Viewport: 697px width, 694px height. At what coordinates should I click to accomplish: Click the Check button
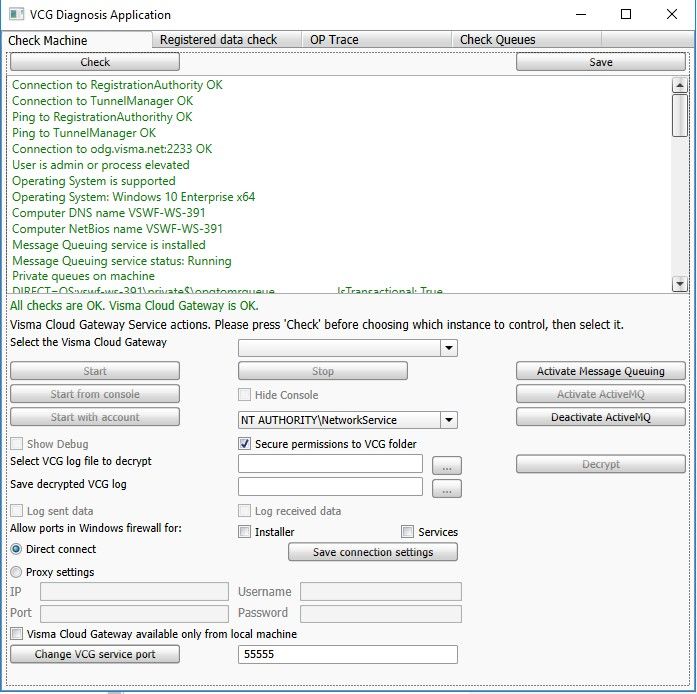(95, 62)
